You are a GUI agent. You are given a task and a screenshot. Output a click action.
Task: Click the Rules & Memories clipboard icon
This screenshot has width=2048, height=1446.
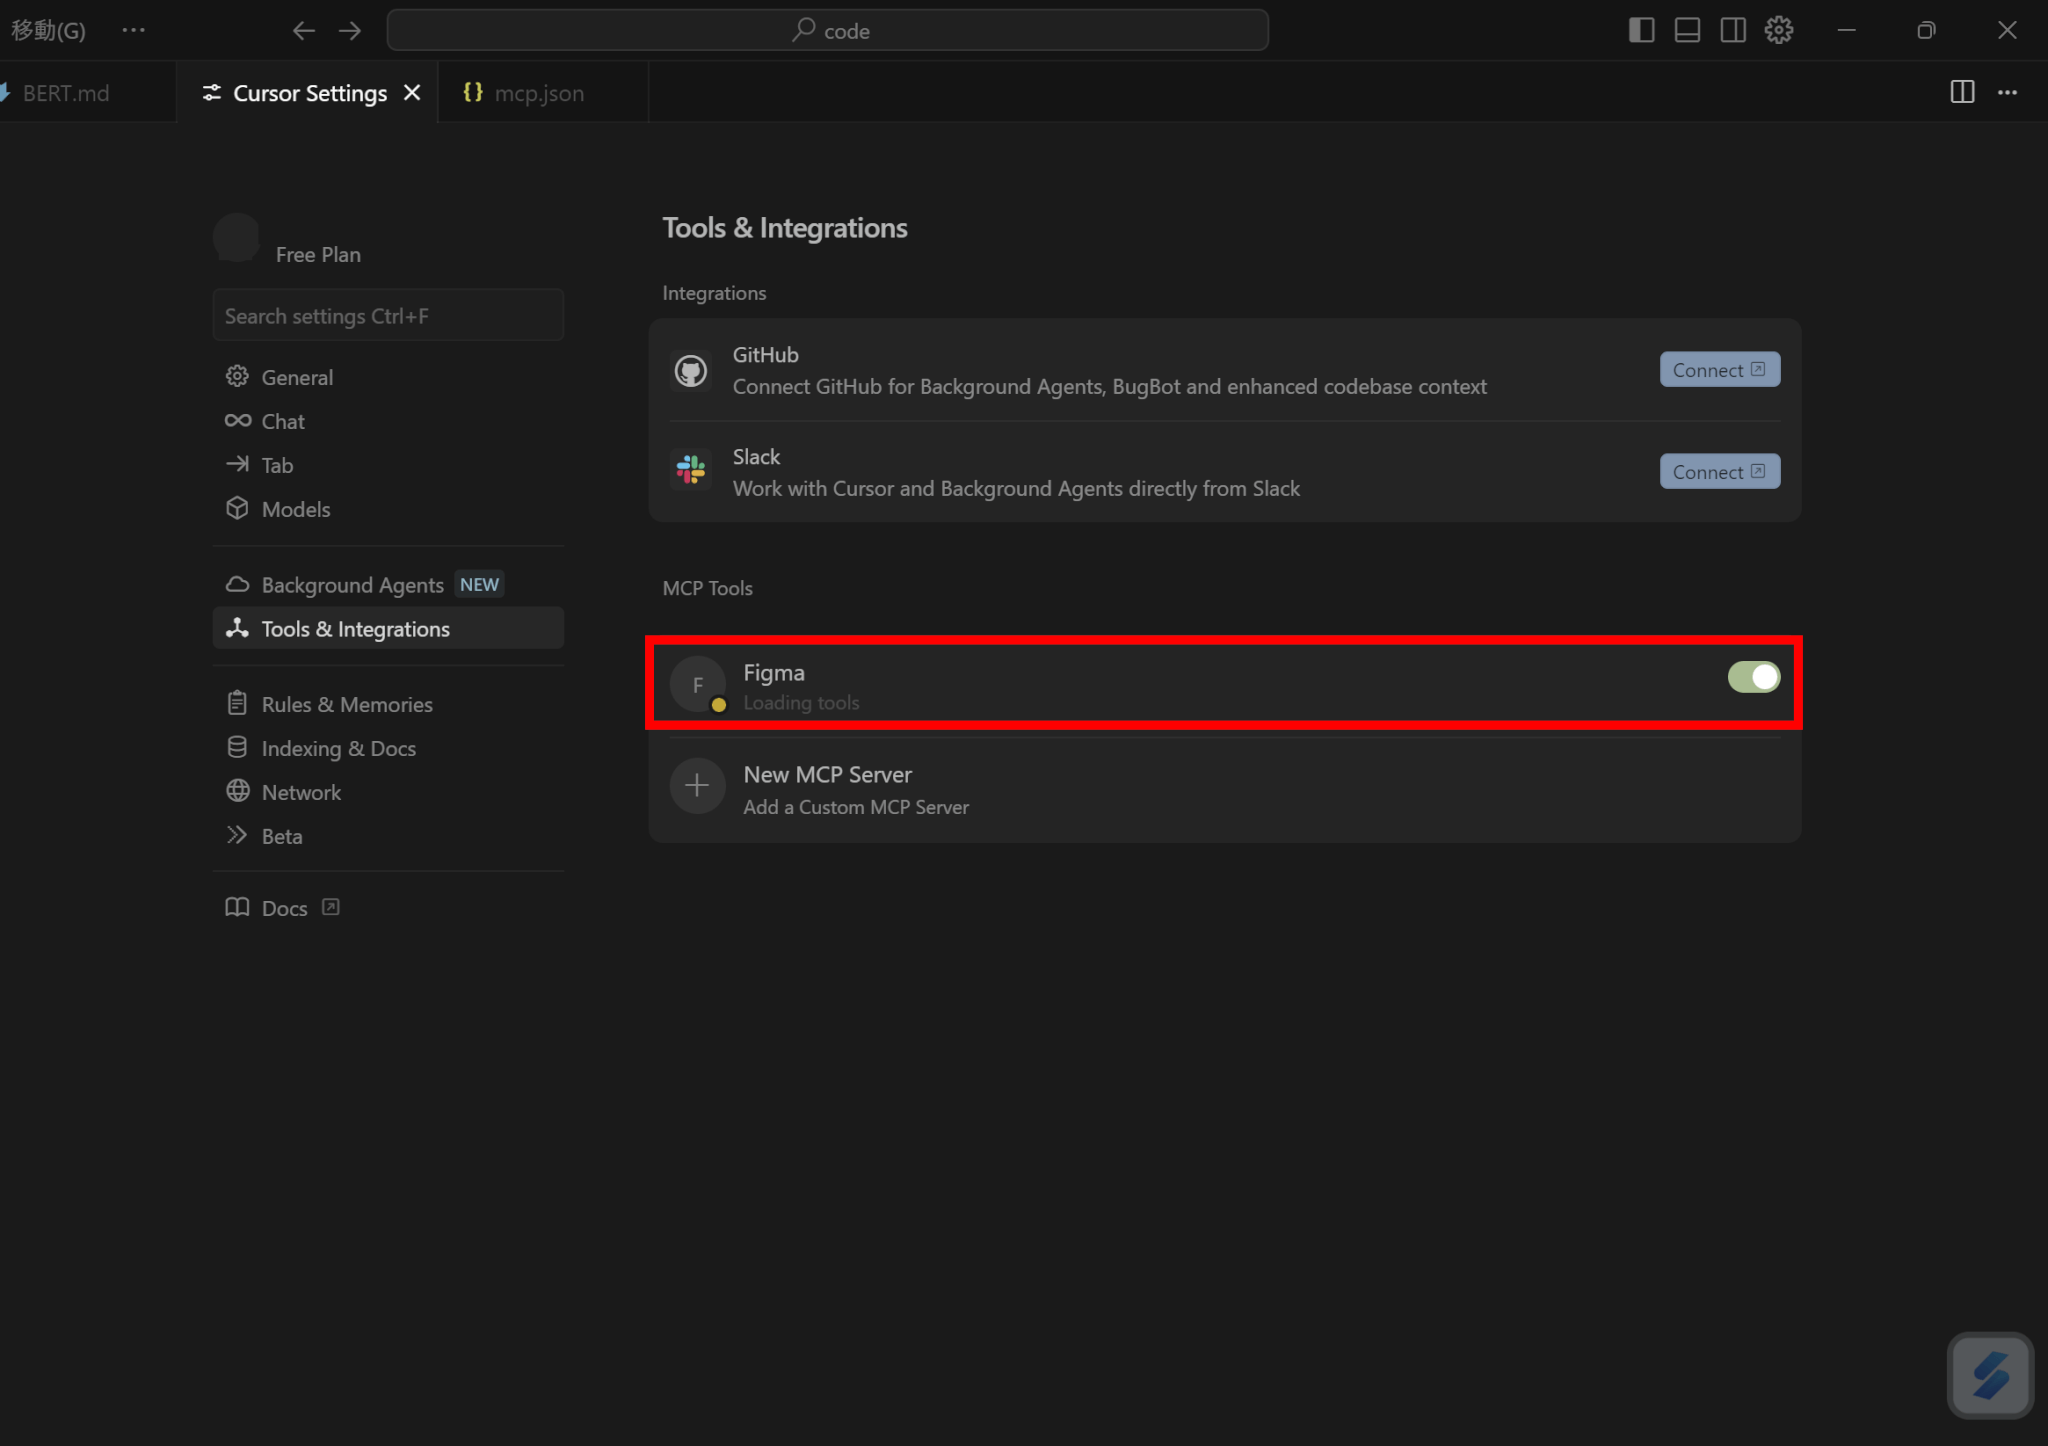(x=237, y=703)
